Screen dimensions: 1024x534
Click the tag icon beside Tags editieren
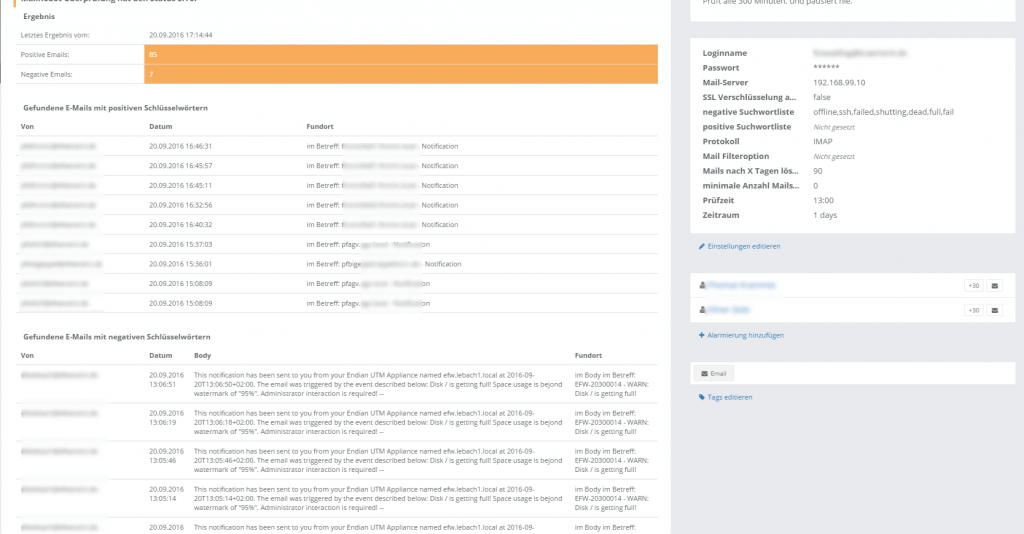pos(702,397)
